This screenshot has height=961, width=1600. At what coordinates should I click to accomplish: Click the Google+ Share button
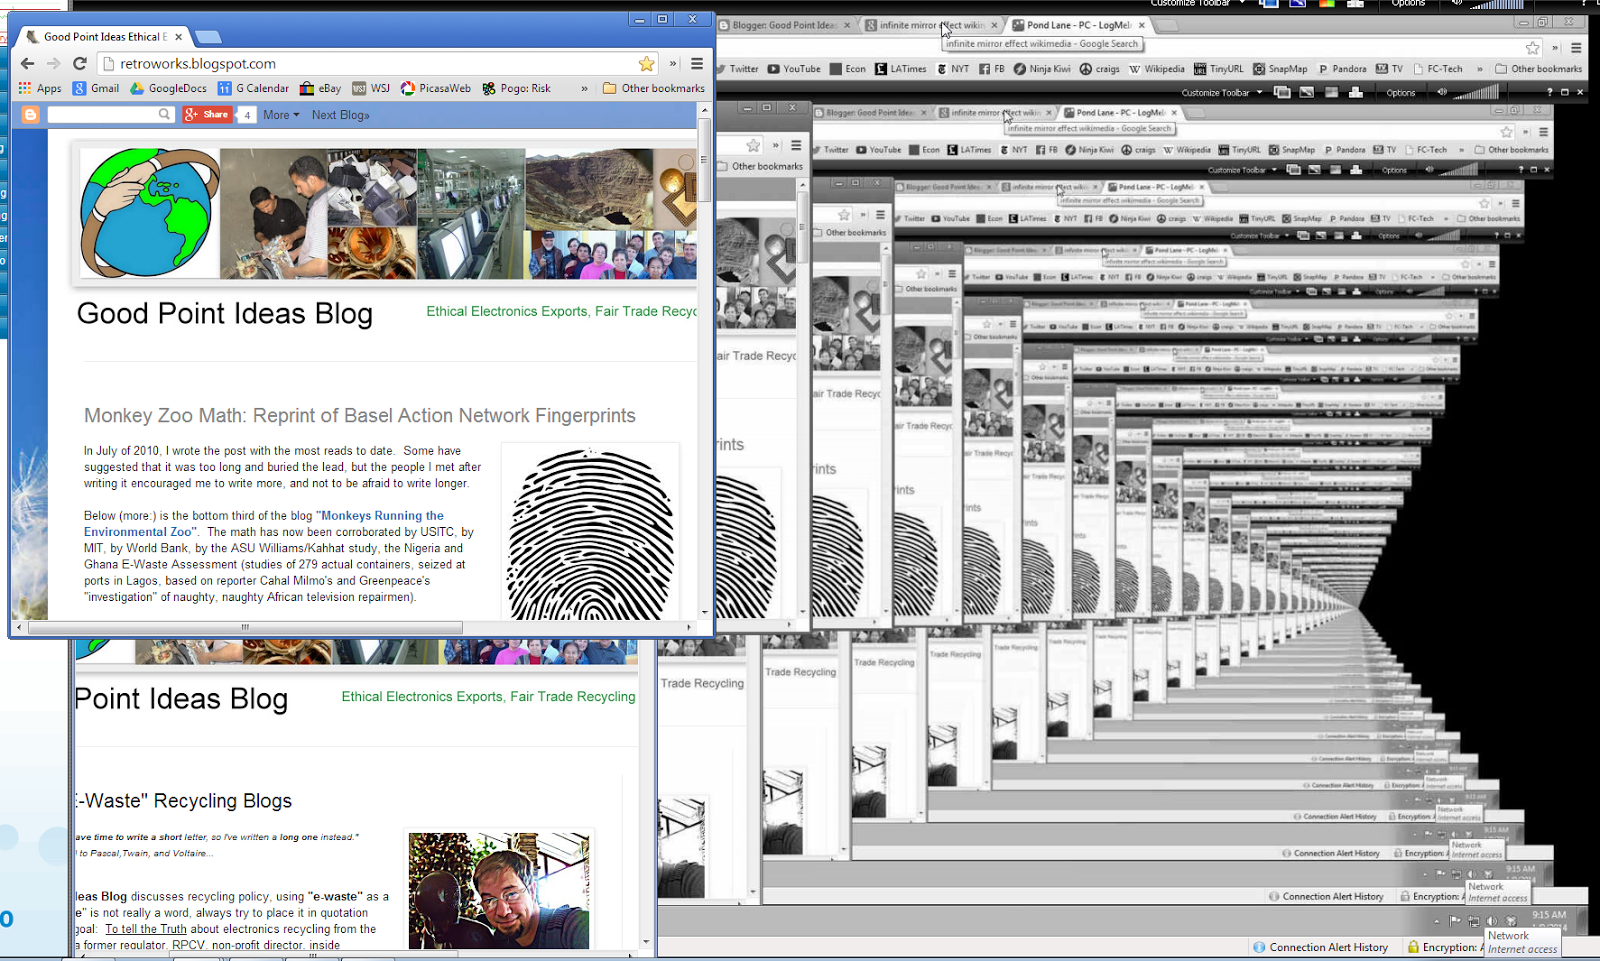coord(207,115)
